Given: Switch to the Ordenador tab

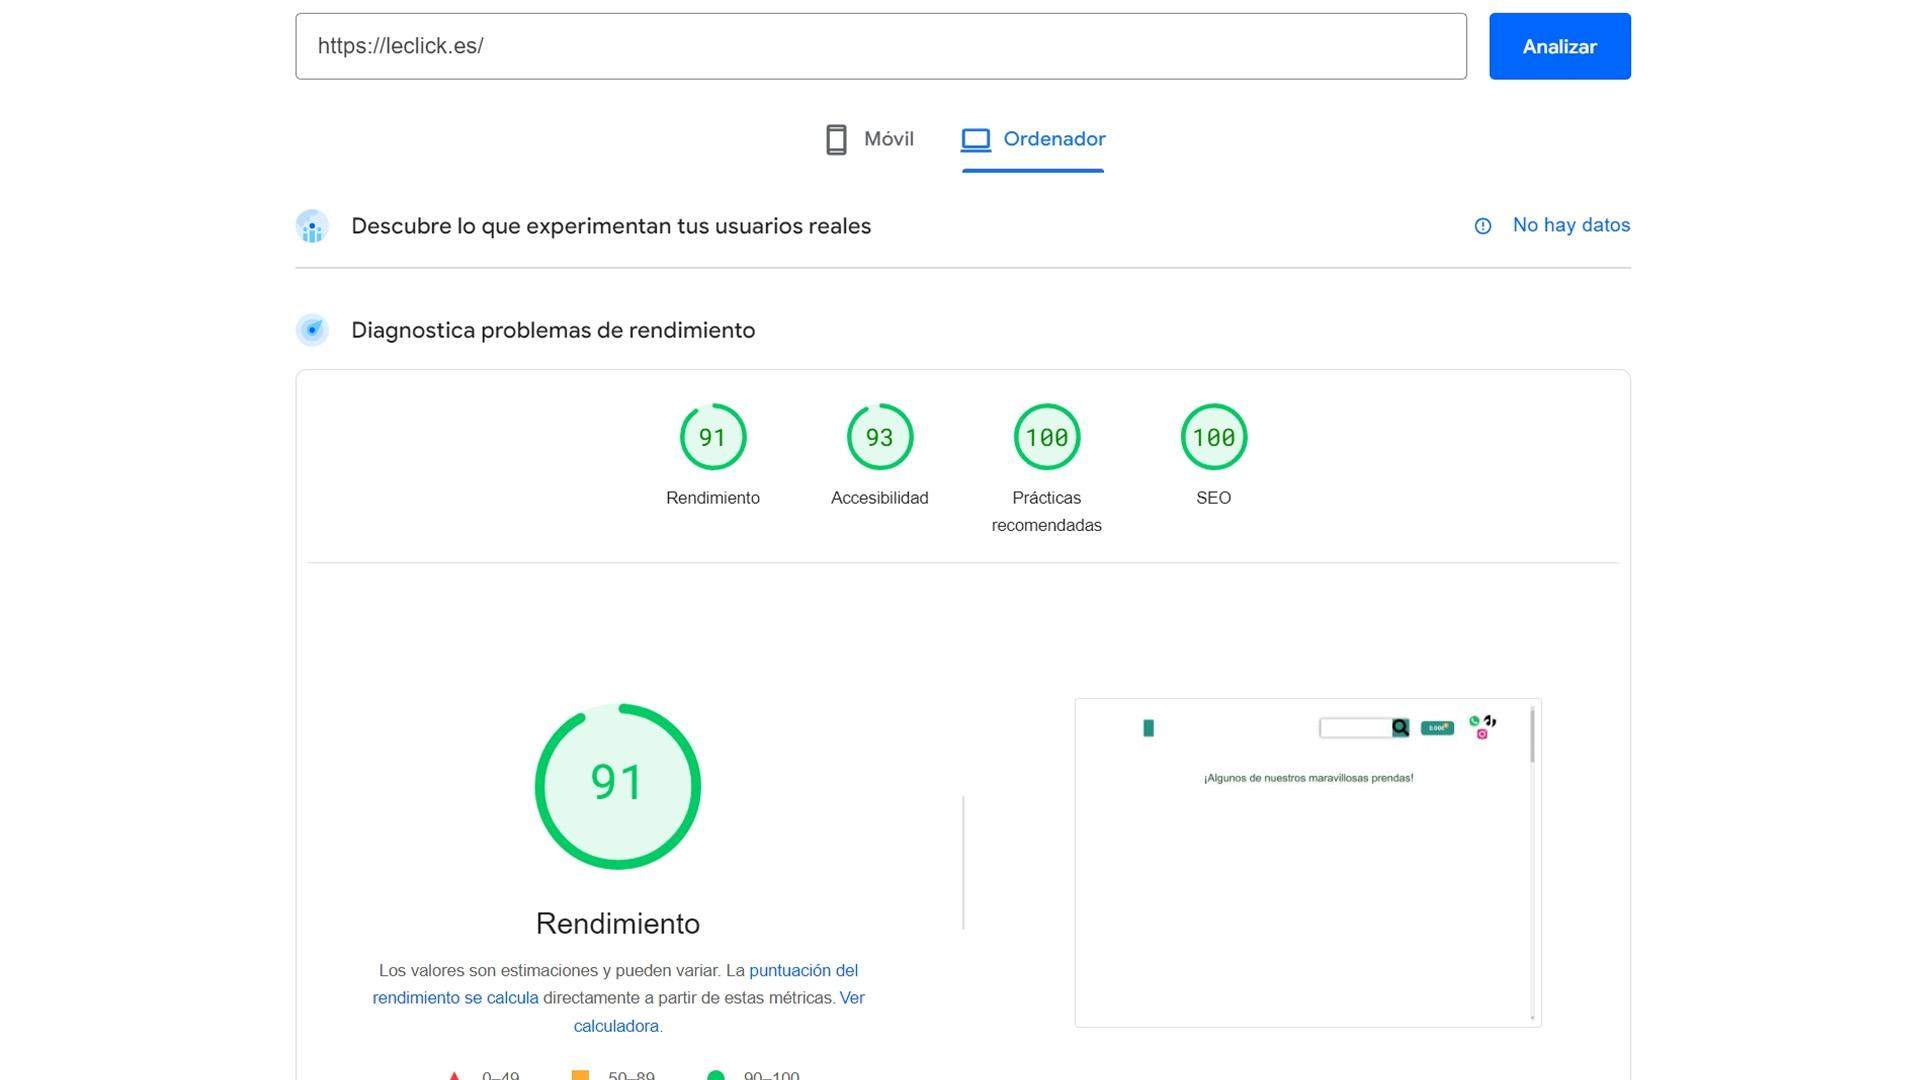Looking at the screenshot, I should pyautogui.click(x=1033, y=139).
